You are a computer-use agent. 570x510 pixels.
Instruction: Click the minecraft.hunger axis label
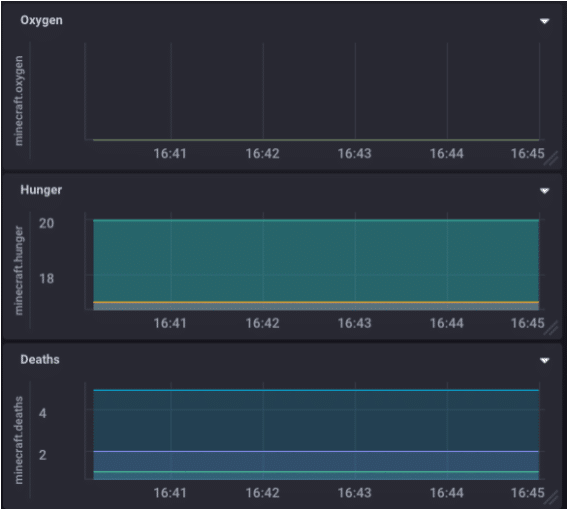tap(19, 270)
